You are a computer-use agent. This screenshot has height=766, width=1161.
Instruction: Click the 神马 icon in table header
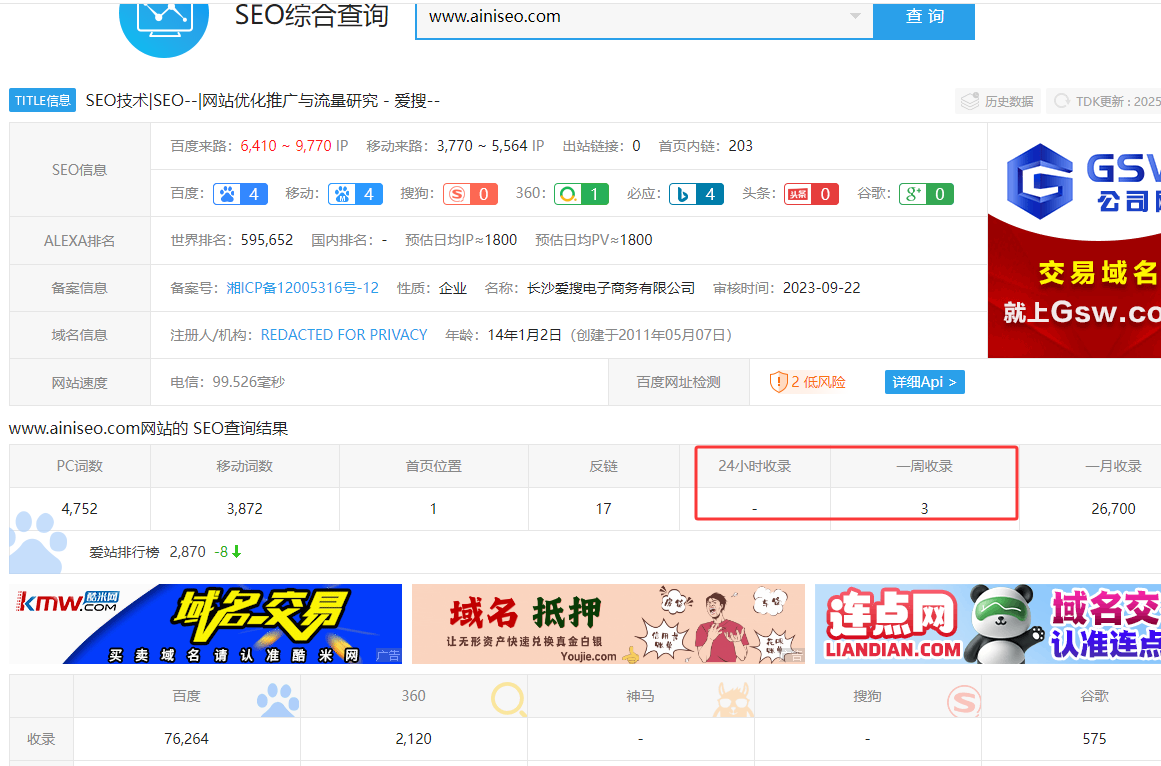[733, 699]
